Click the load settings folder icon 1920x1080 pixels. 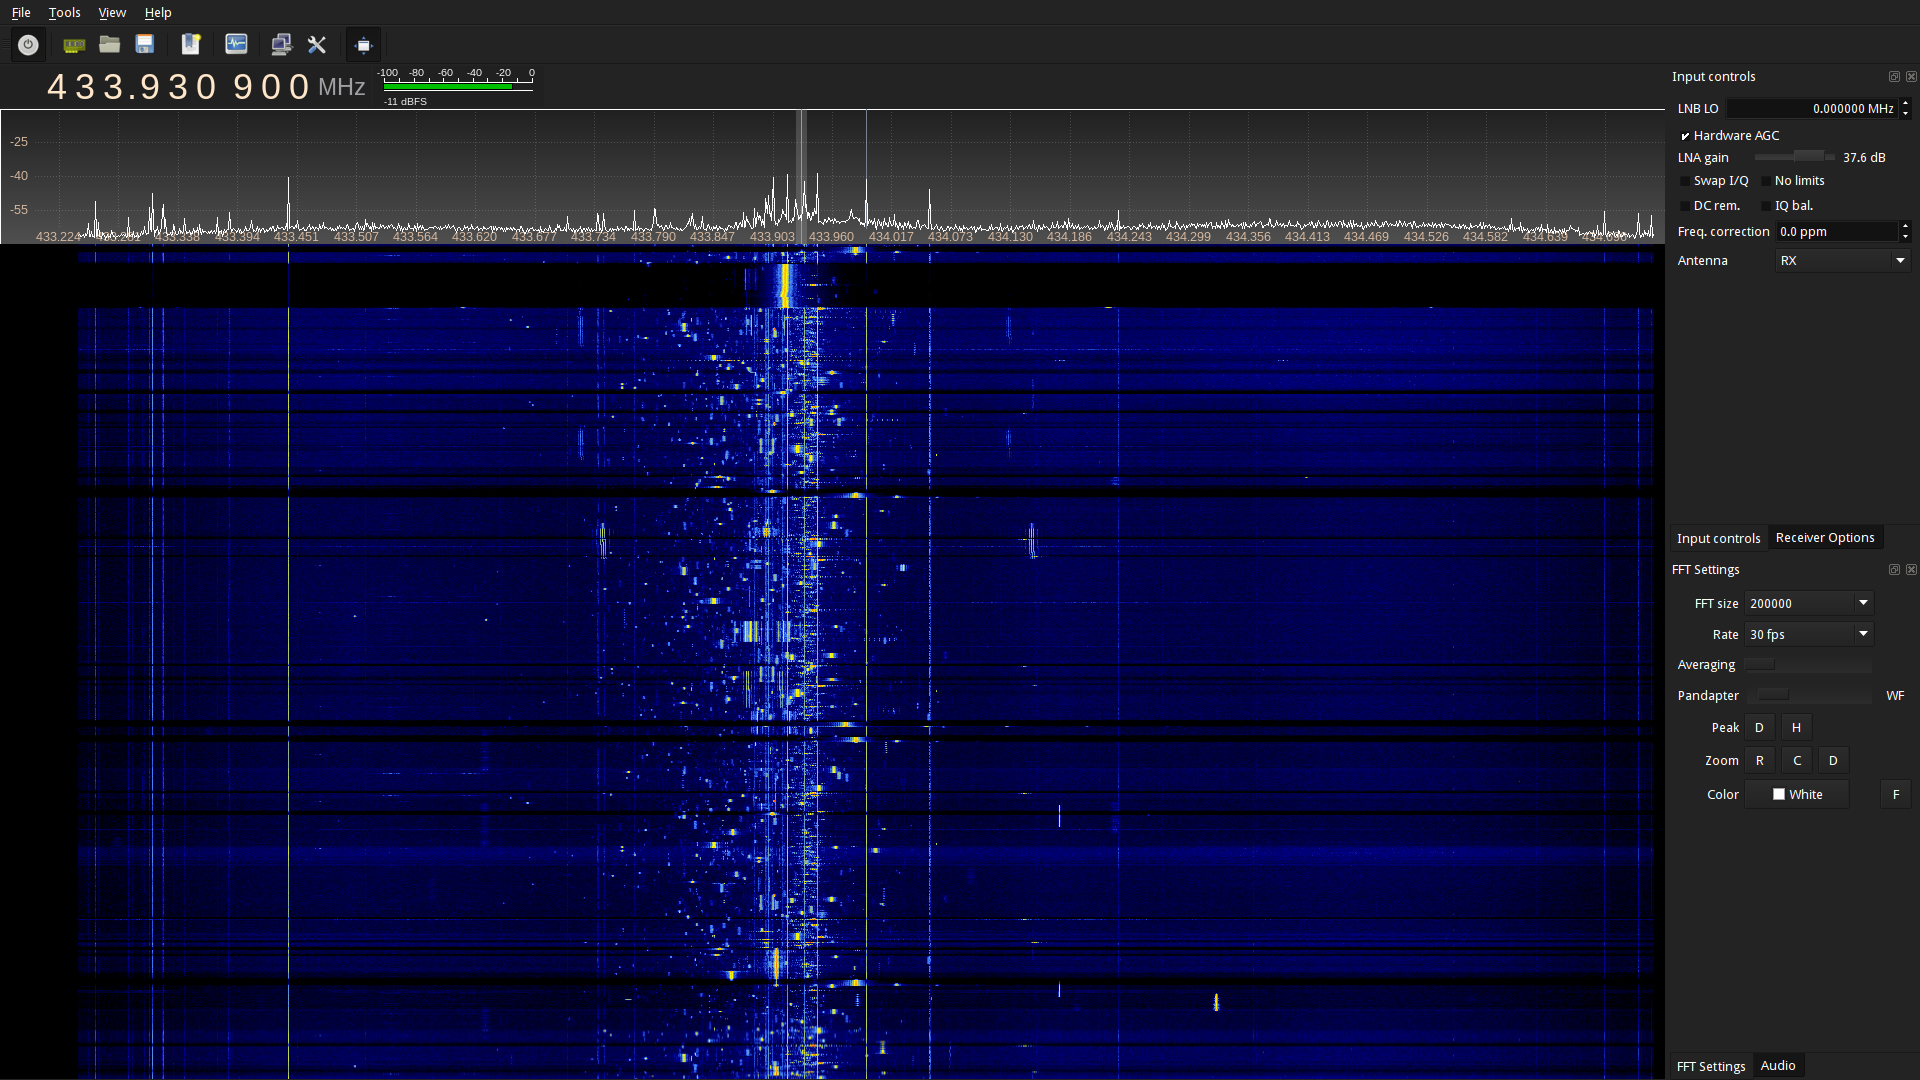click(109, 44)
